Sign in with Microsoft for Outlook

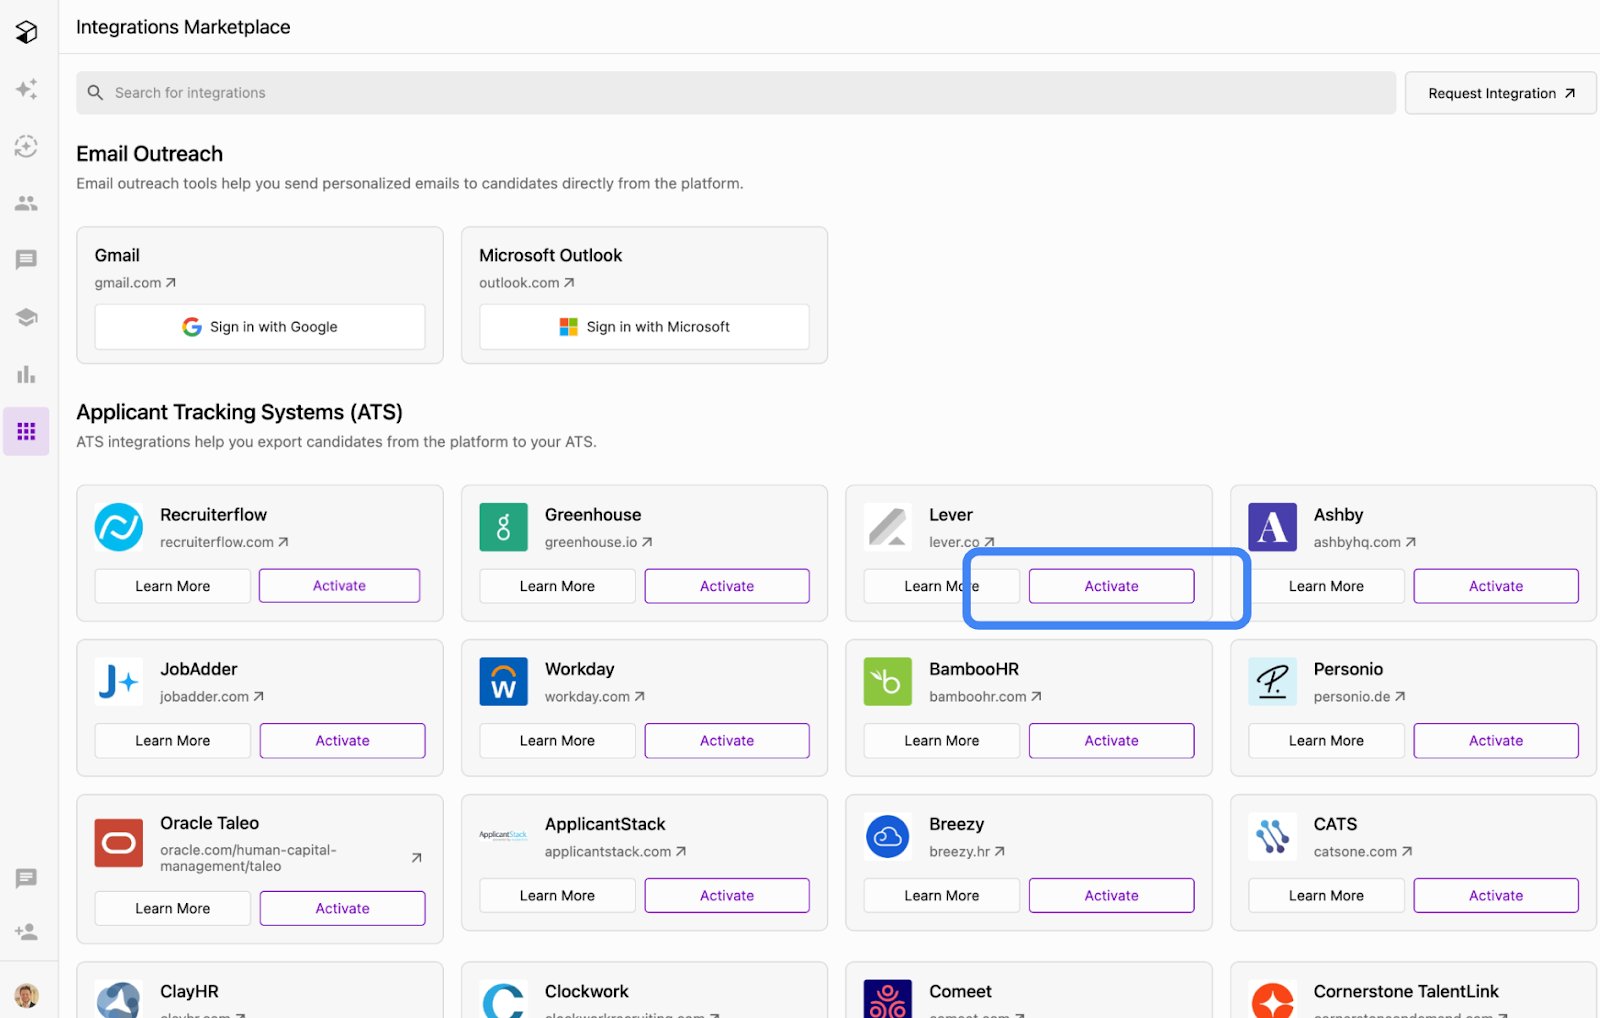644,327
